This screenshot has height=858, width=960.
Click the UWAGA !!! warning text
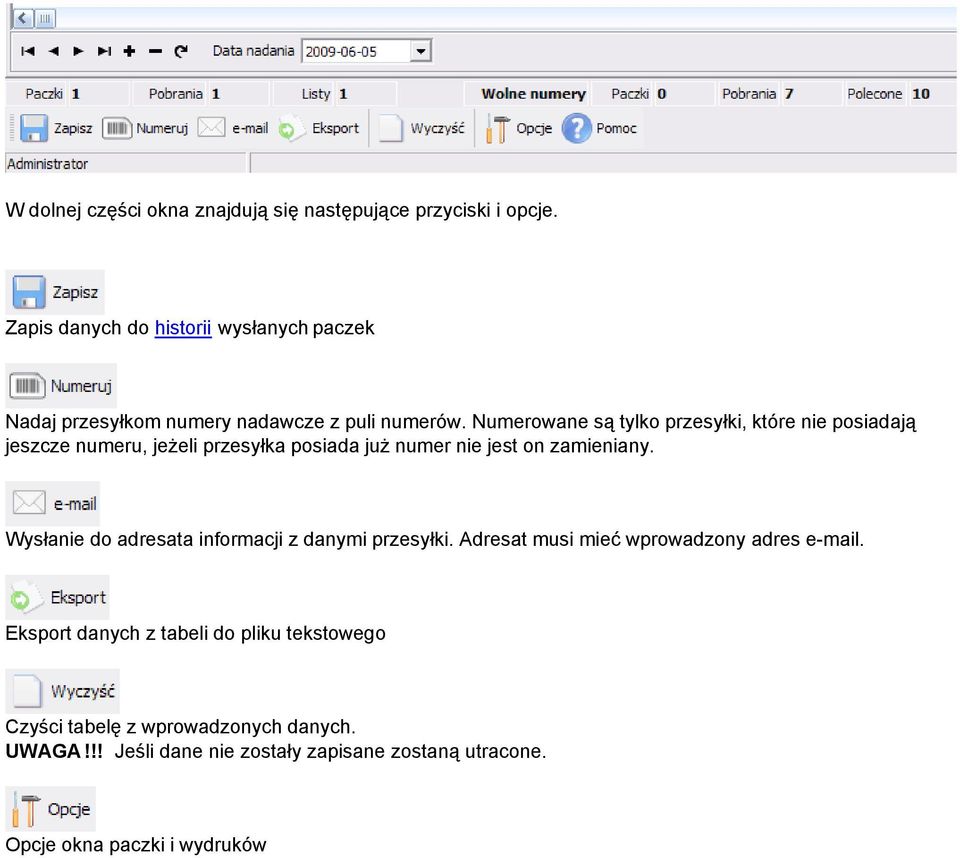[x=54, y=751]
